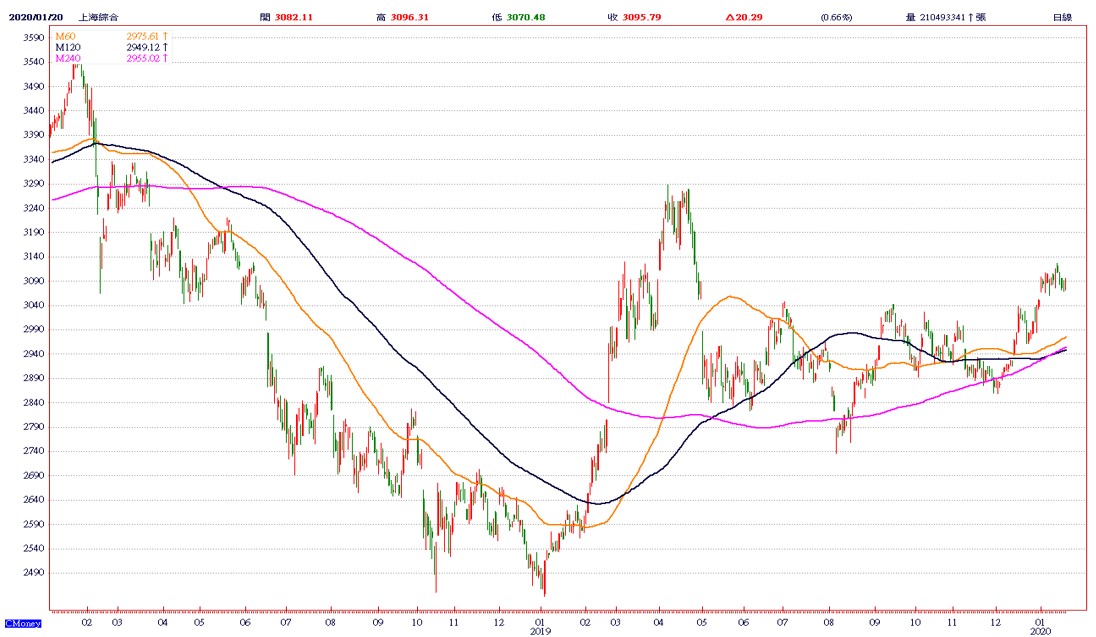
Task: Click the 3590 price axis label
Action: 34,38
